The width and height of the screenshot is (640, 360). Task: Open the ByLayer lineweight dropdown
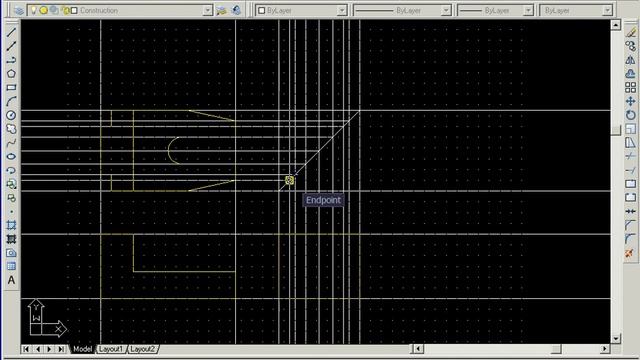tap(528, 10)
